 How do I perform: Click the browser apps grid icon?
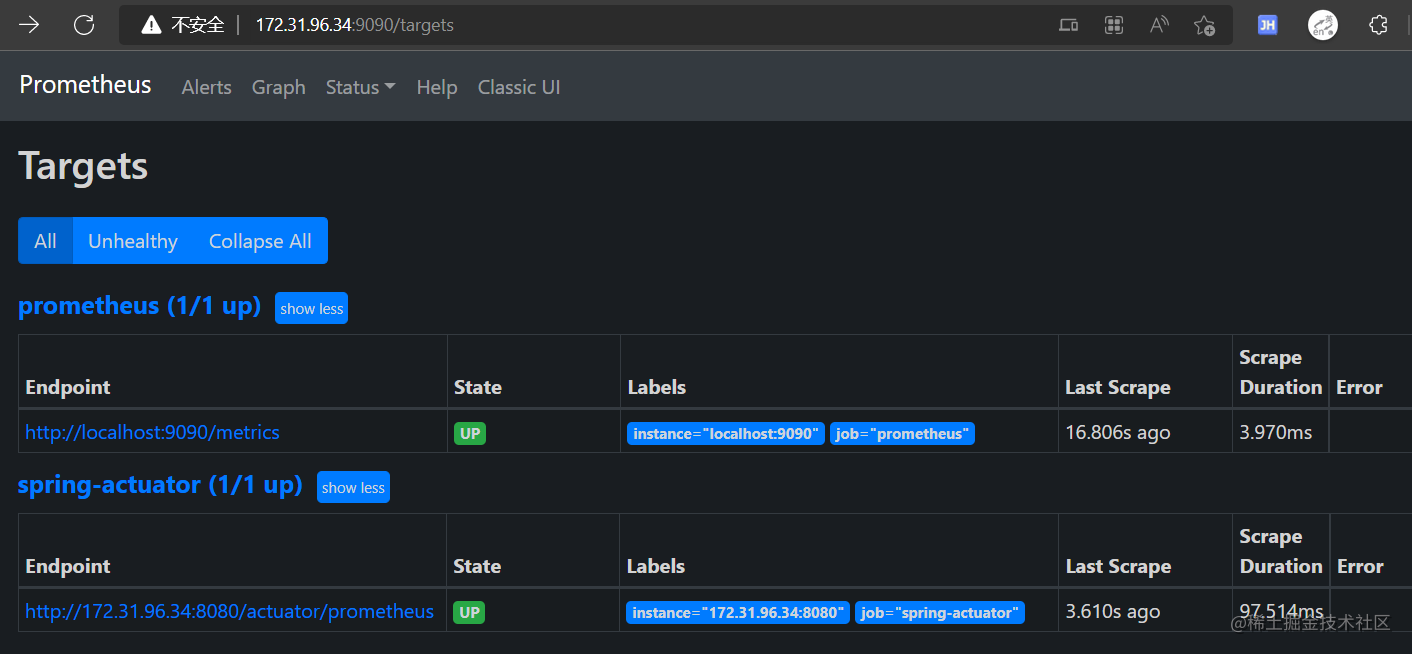click(x=1113, y=24)
